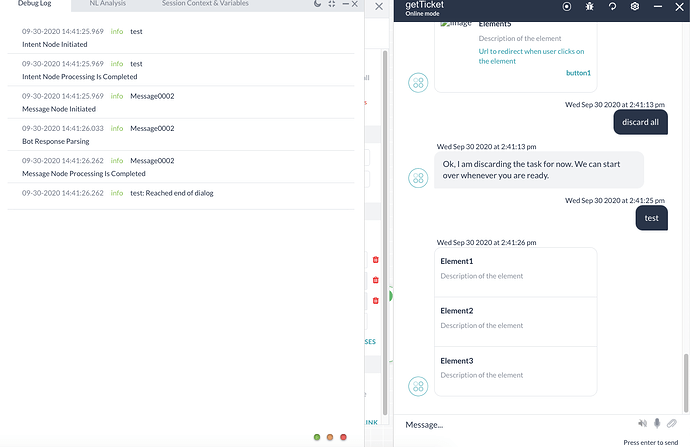
Task: Click the green status dot in debug panel
Action: click(x=317, y=437)
